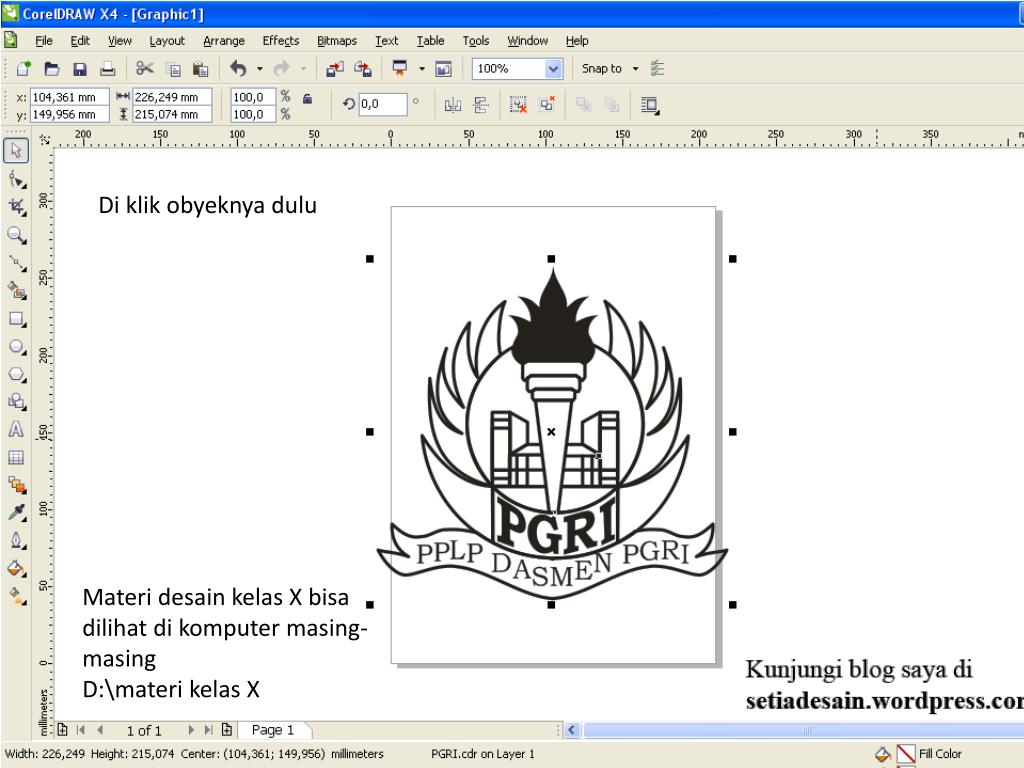The width and height of the screenshot is (1024, 768).
Task: Click the PGRI logo center marker
Action: 551,432
